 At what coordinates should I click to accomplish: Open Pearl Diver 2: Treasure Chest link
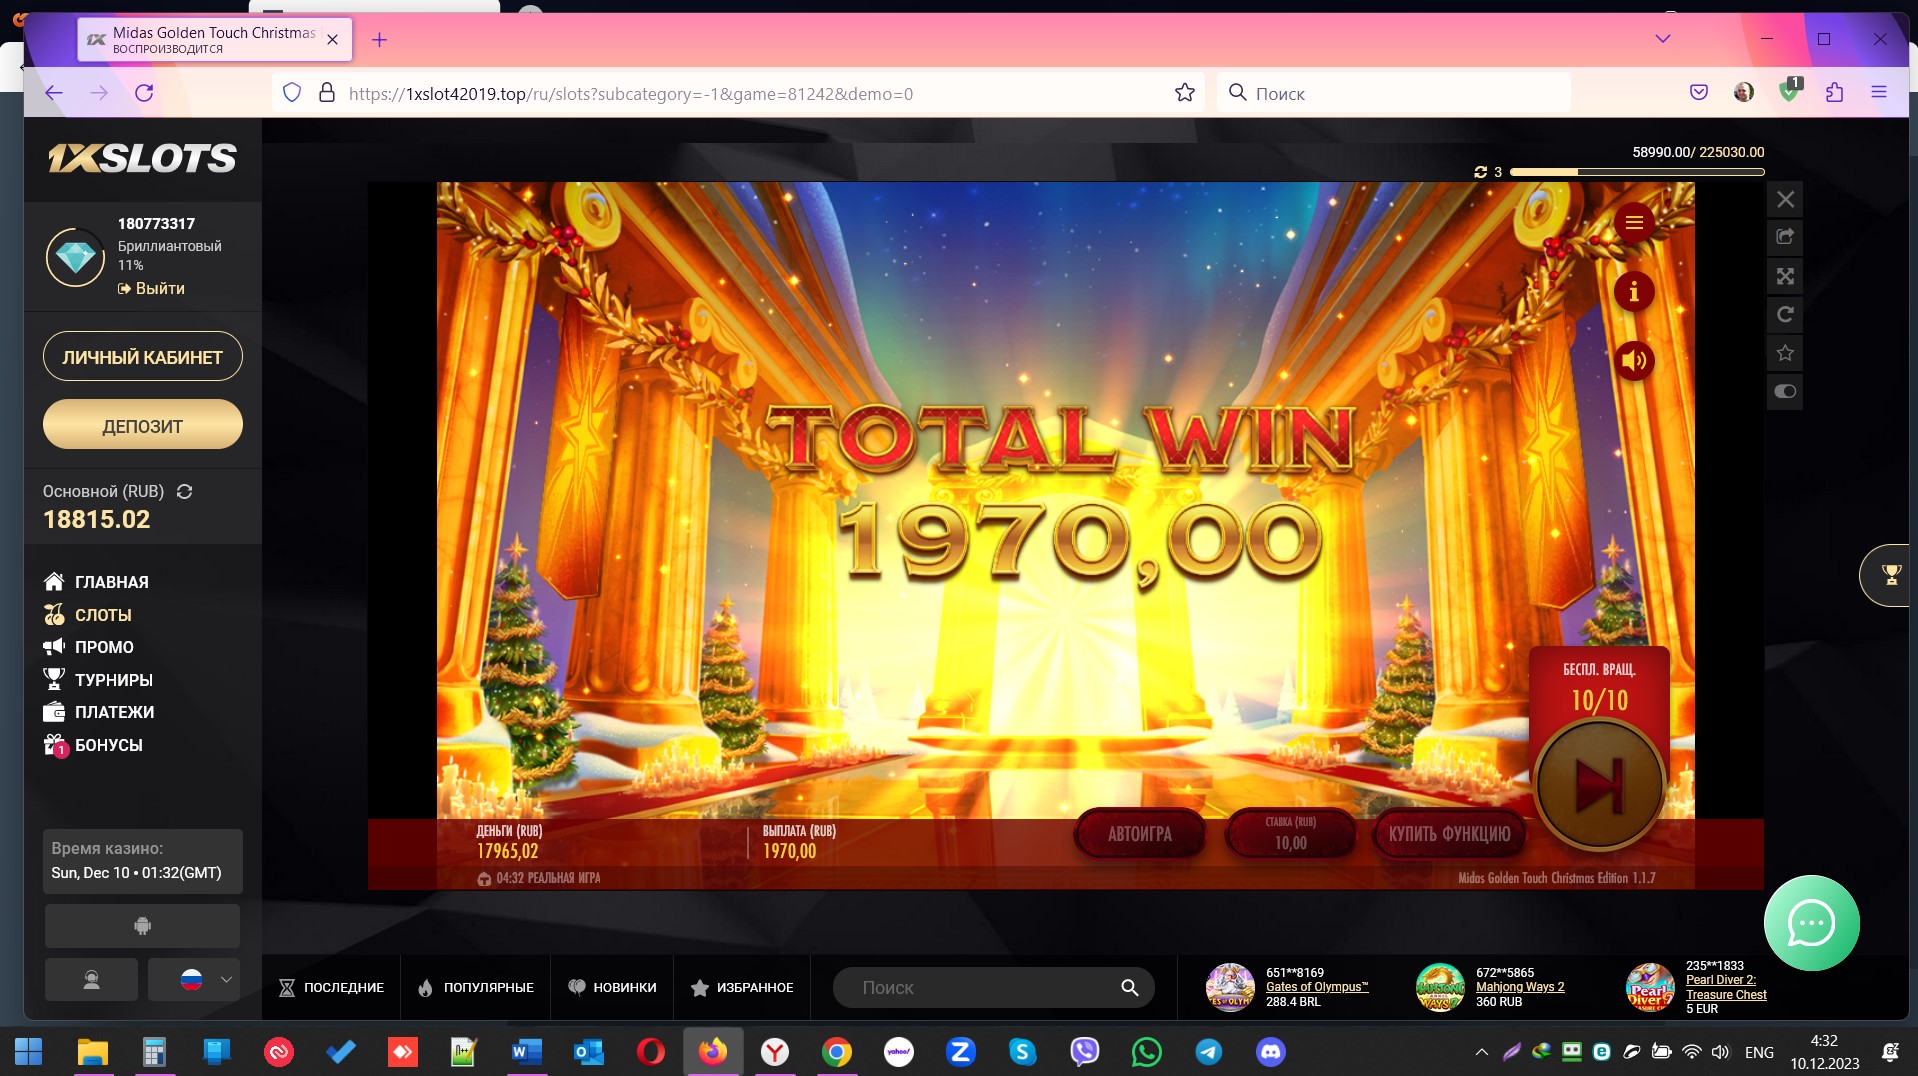click(1726, 987)
